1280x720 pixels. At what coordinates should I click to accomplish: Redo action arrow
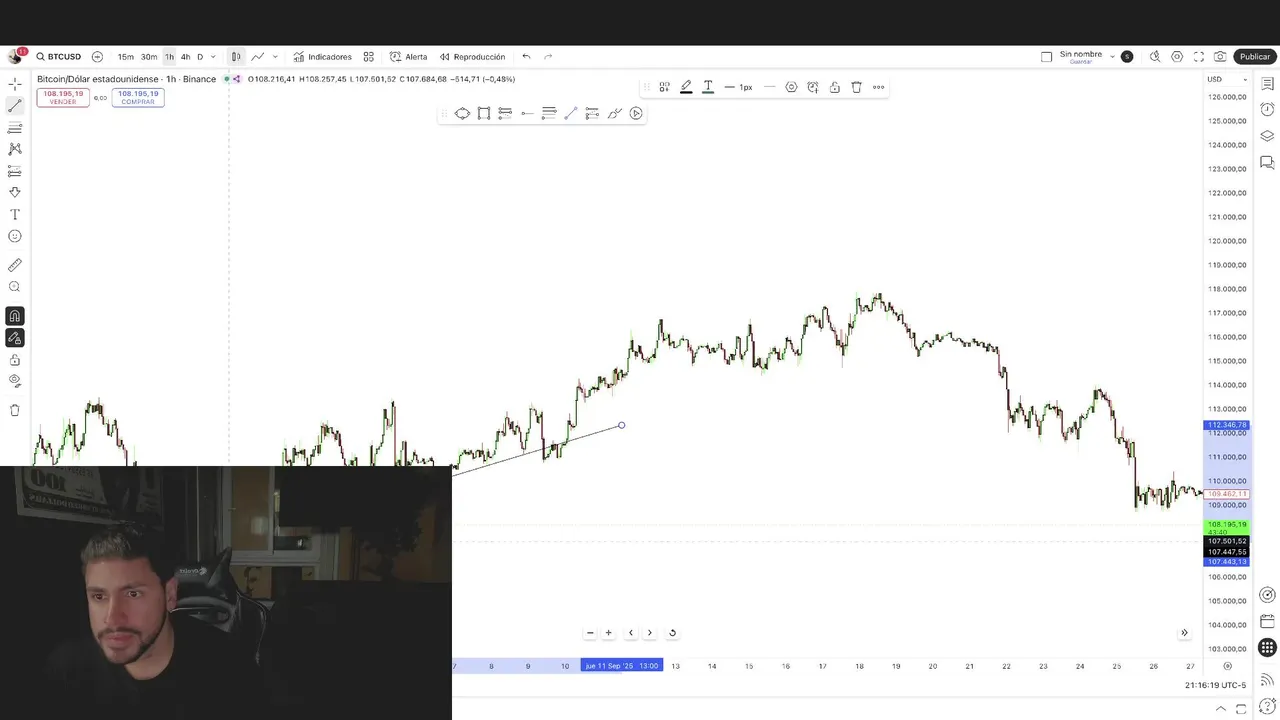click(548, 57)
